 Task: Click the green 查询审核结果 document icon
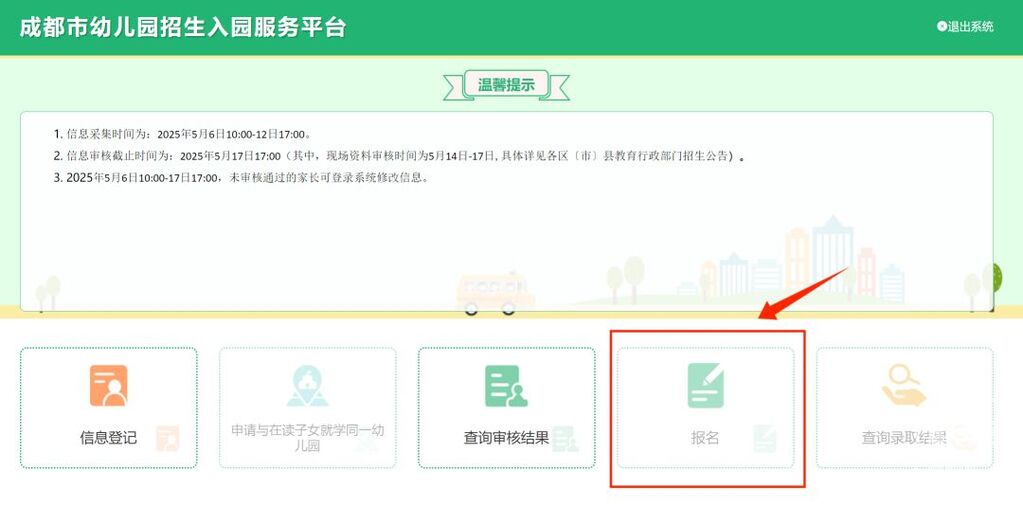click(506, 386)
